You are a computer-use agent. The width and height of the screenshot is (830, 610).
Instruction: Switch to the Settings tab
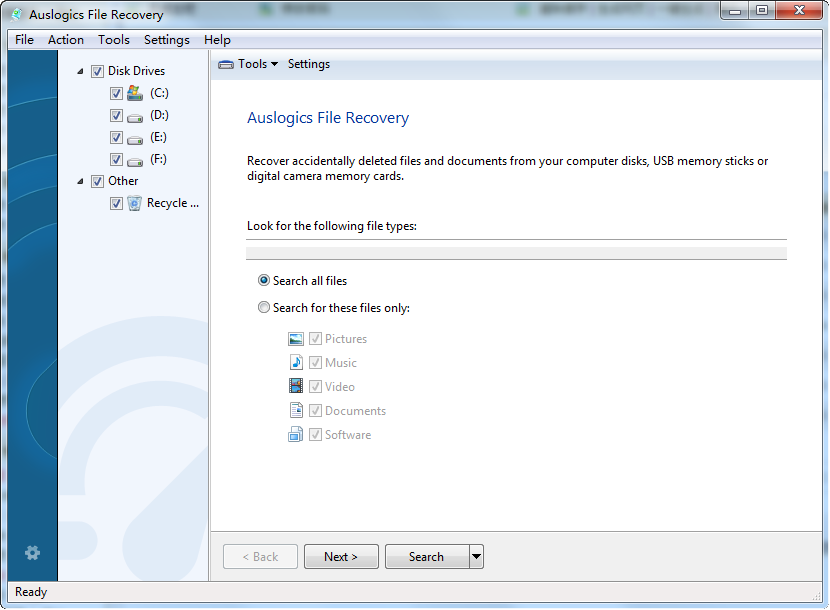point(308,63)
